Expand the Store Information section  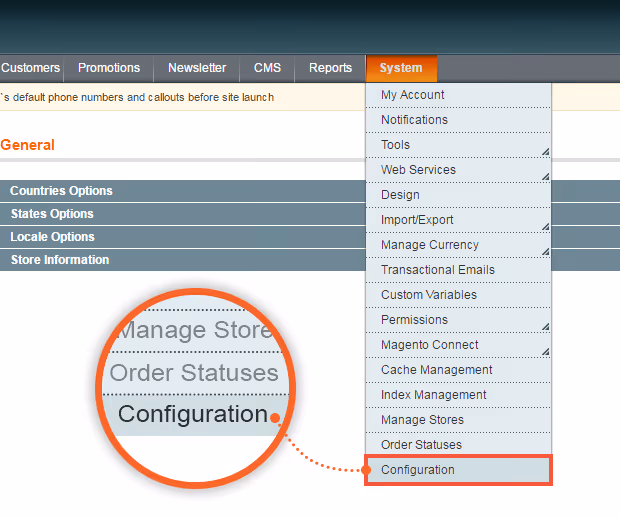[x=183, y=260]
